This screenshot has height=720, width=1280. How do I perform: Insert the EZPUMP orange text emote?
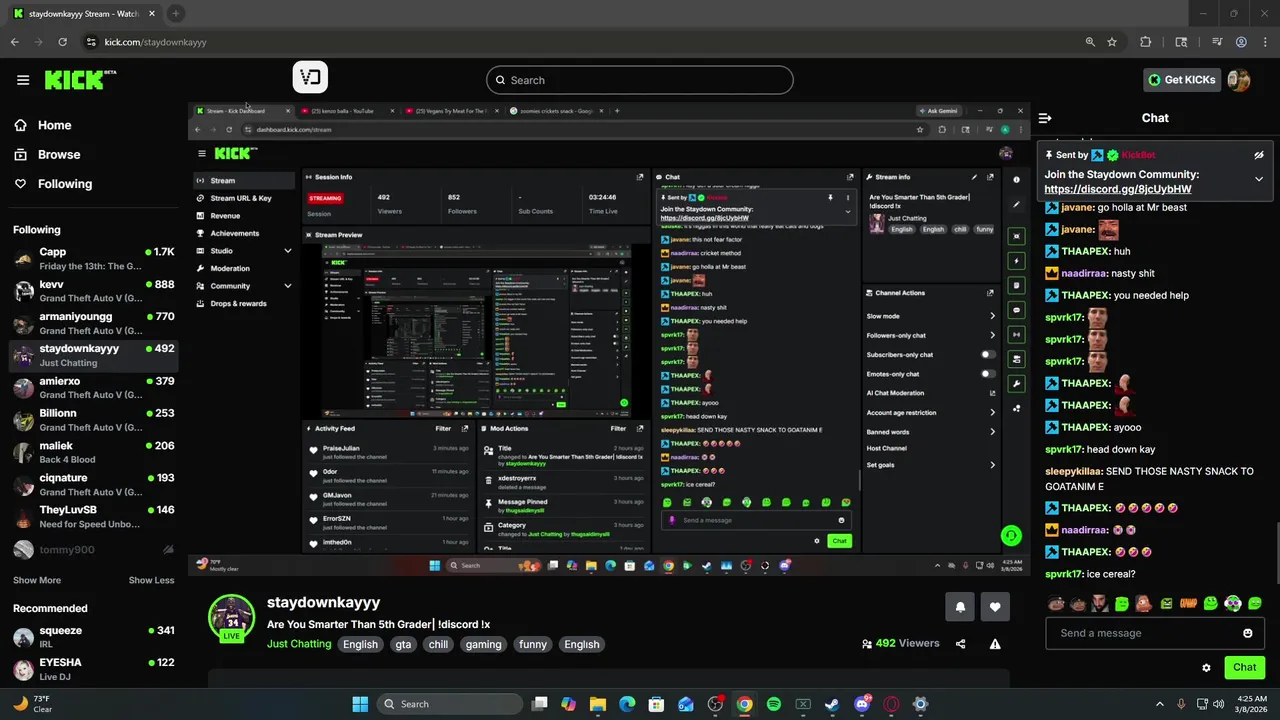1189,603
